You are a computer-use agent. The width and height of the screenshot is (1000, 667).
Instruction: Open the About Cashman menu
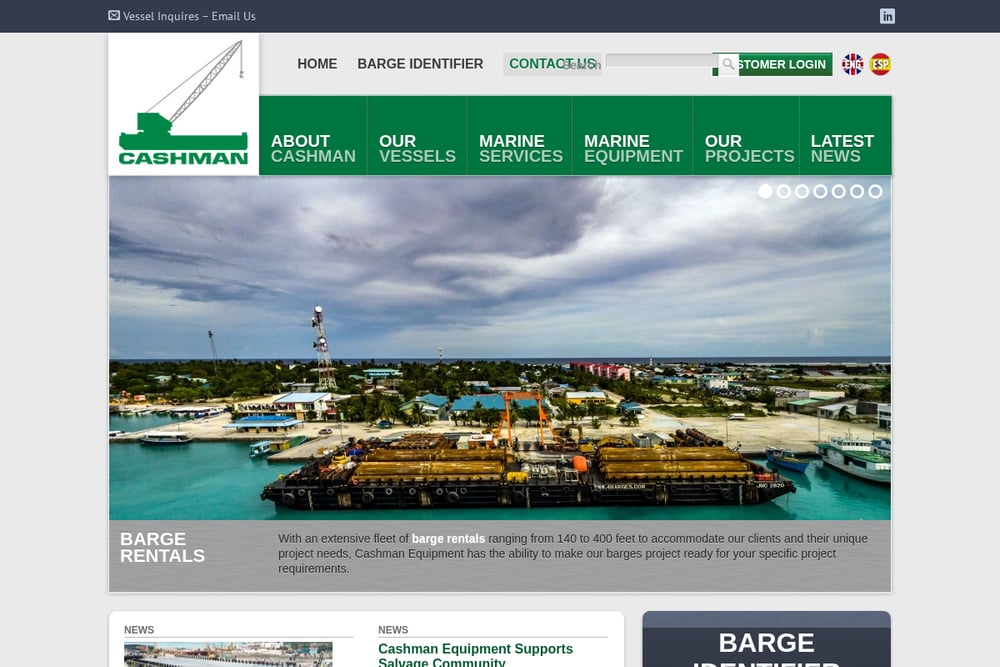coord(313,136)
